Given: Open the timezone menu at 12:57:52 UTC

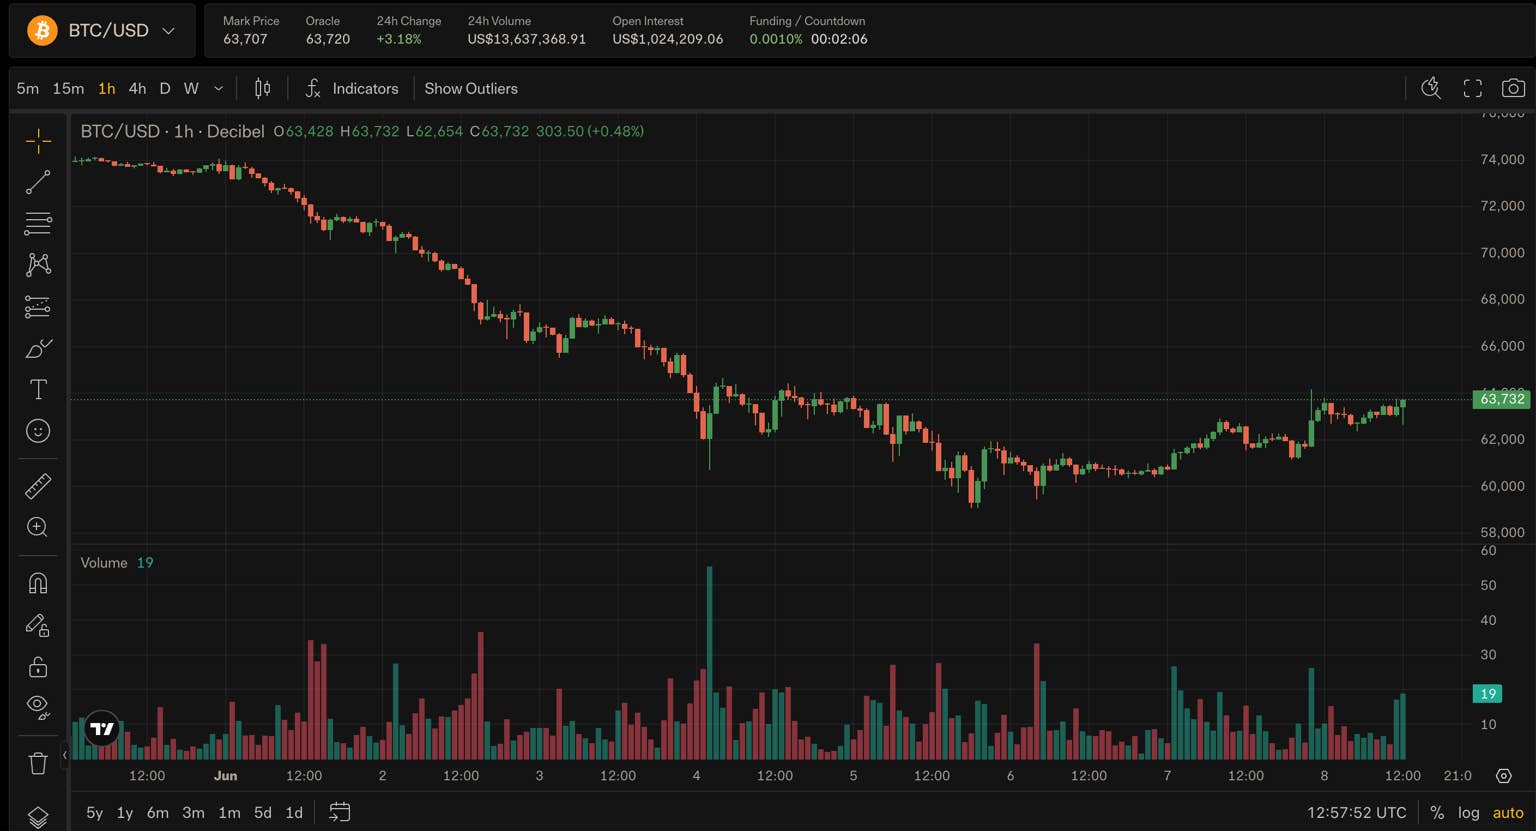Looking at the screenshot, I should [x=1357, y=812].
